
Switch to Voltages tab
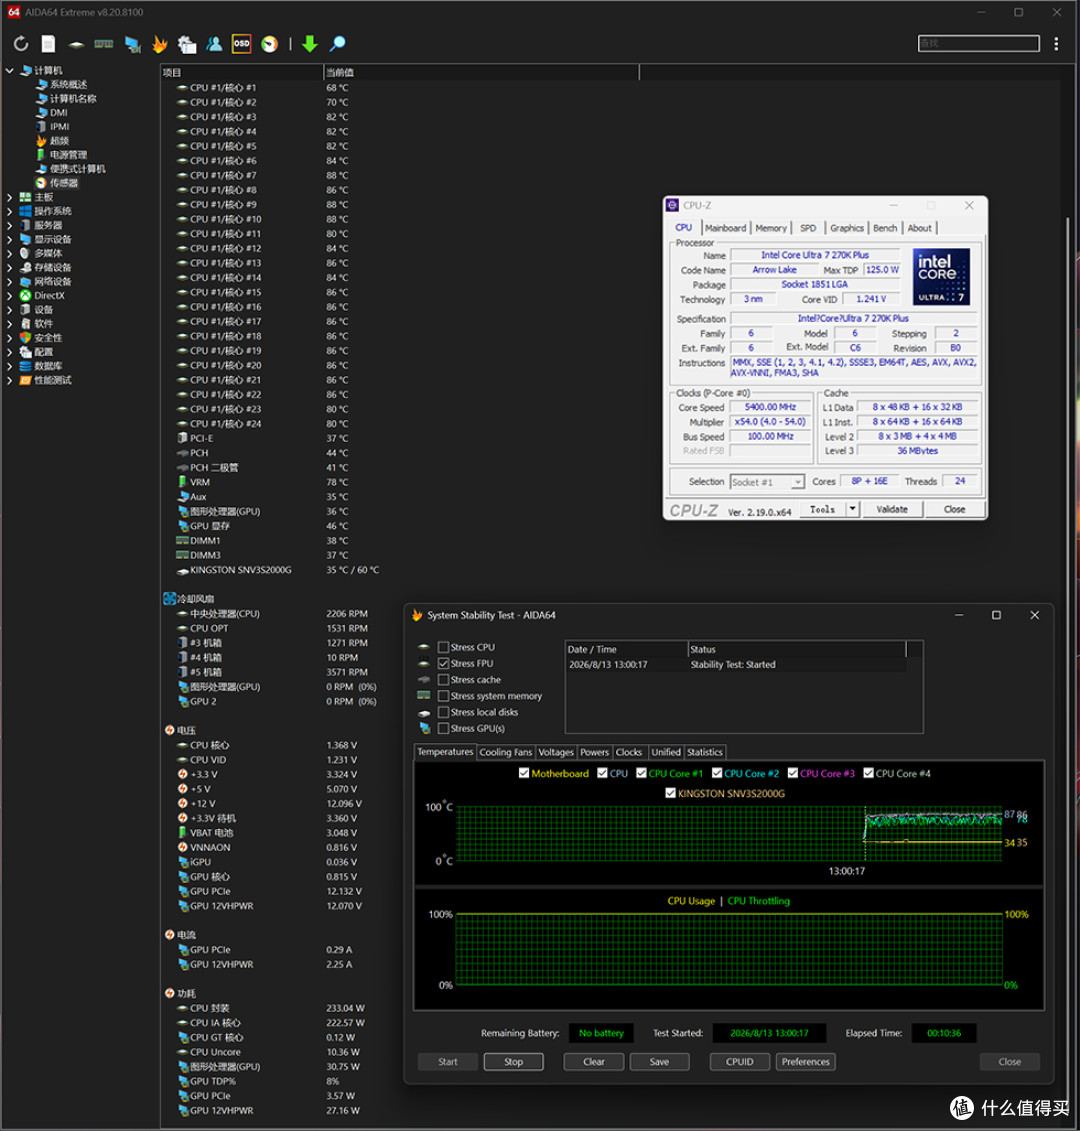point(556,752)
